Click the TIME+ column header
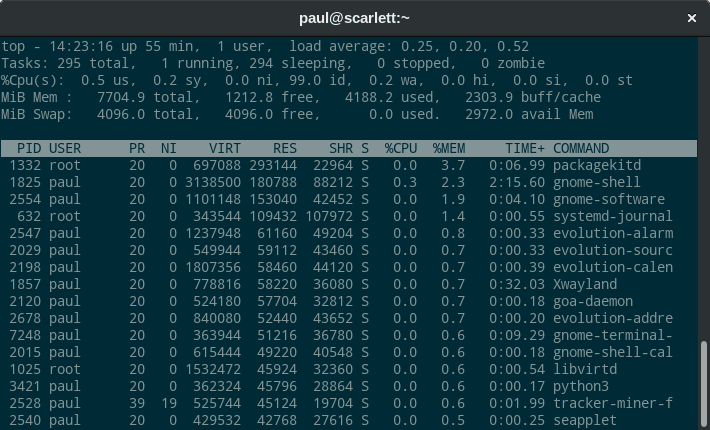Image resolution: width=710 pixels, height=430 pixels. pyautogui.click(x=524, y=148)
